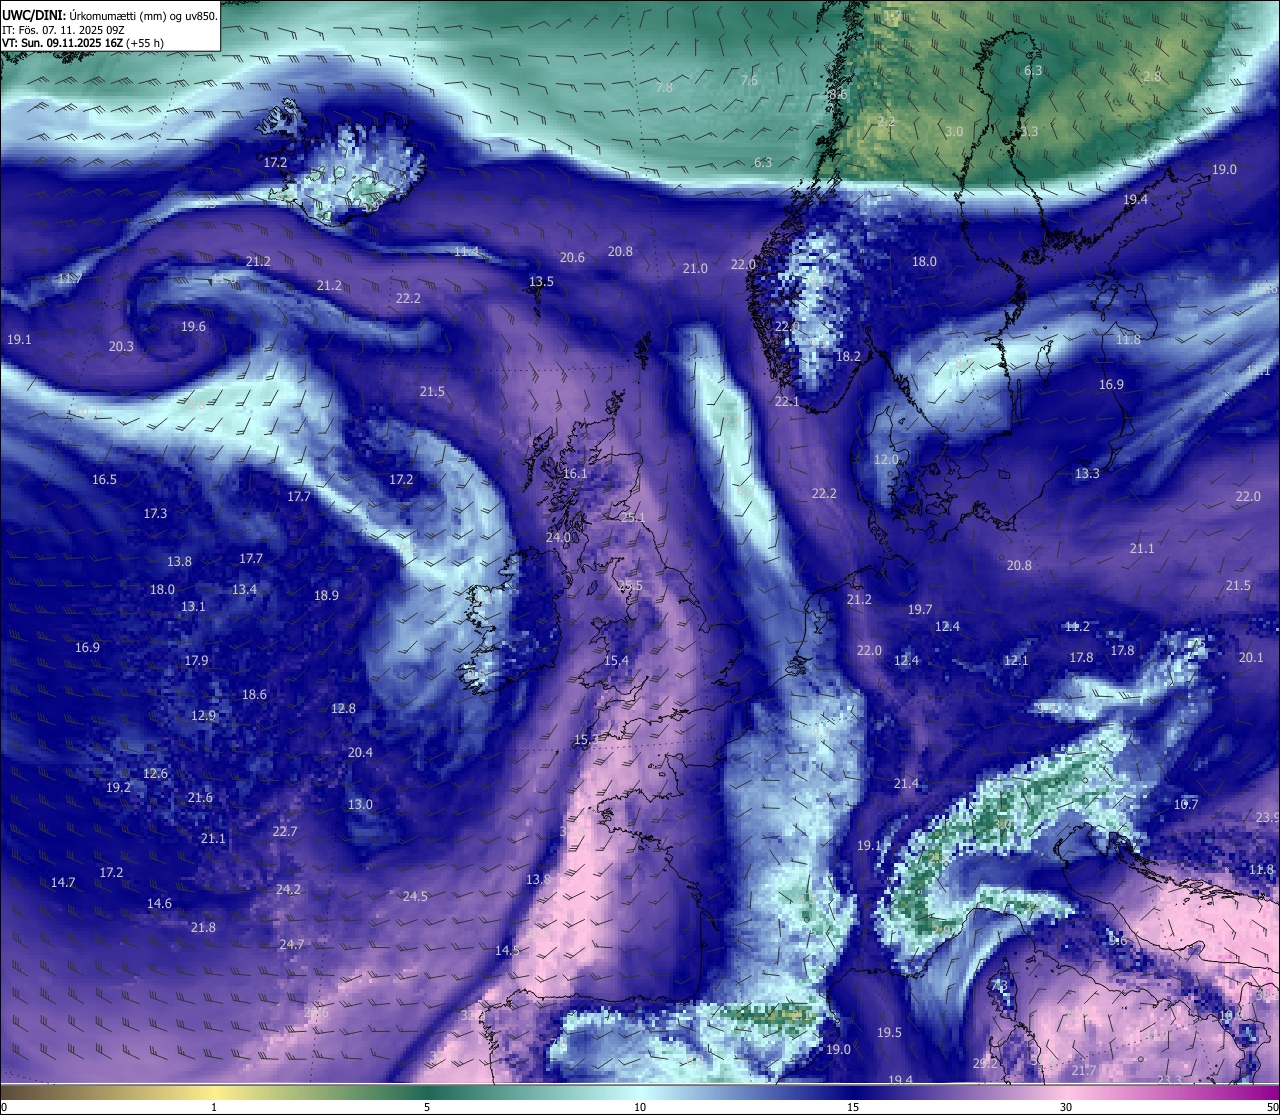Click the 18.2 value over southern Norway
Image resolution: width=1280 pixels, height=1115 pixels.
tap(848, 357)
